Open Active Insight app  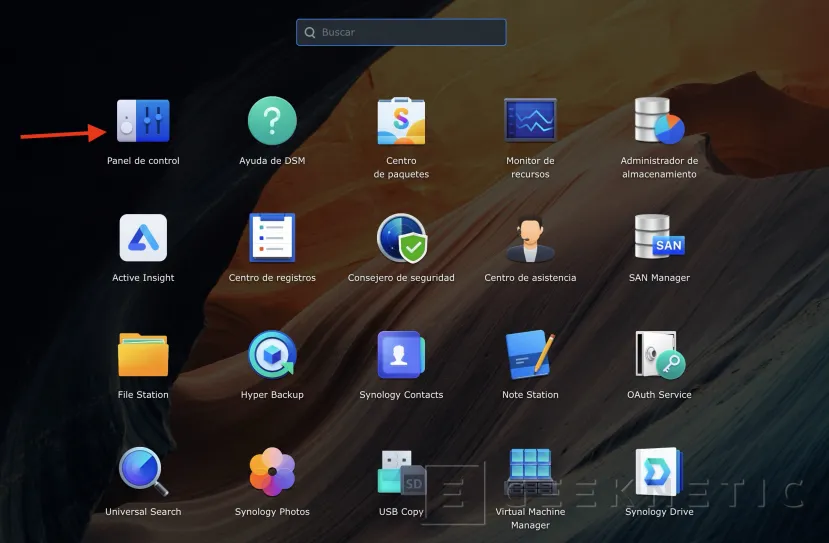[143, 238]
